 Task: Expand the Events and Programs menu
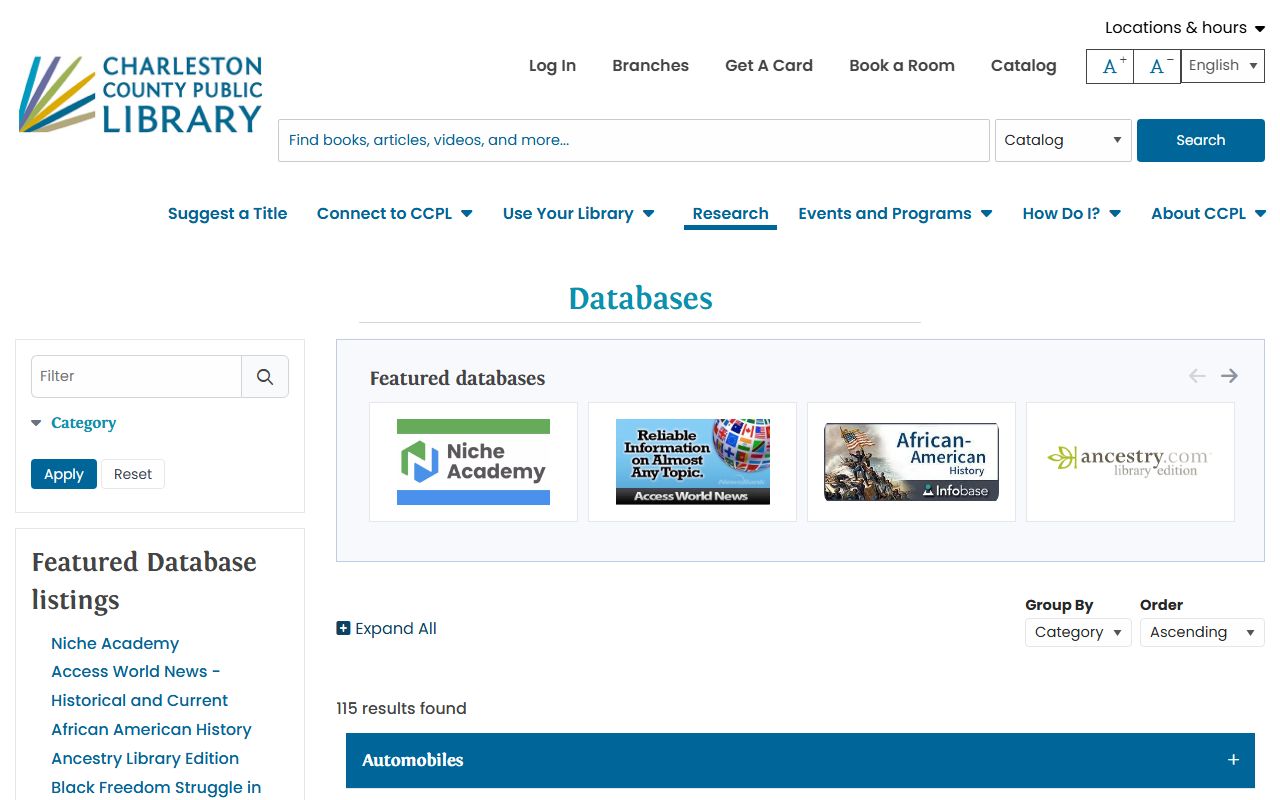pyautogui.click(x=895, y=214)
